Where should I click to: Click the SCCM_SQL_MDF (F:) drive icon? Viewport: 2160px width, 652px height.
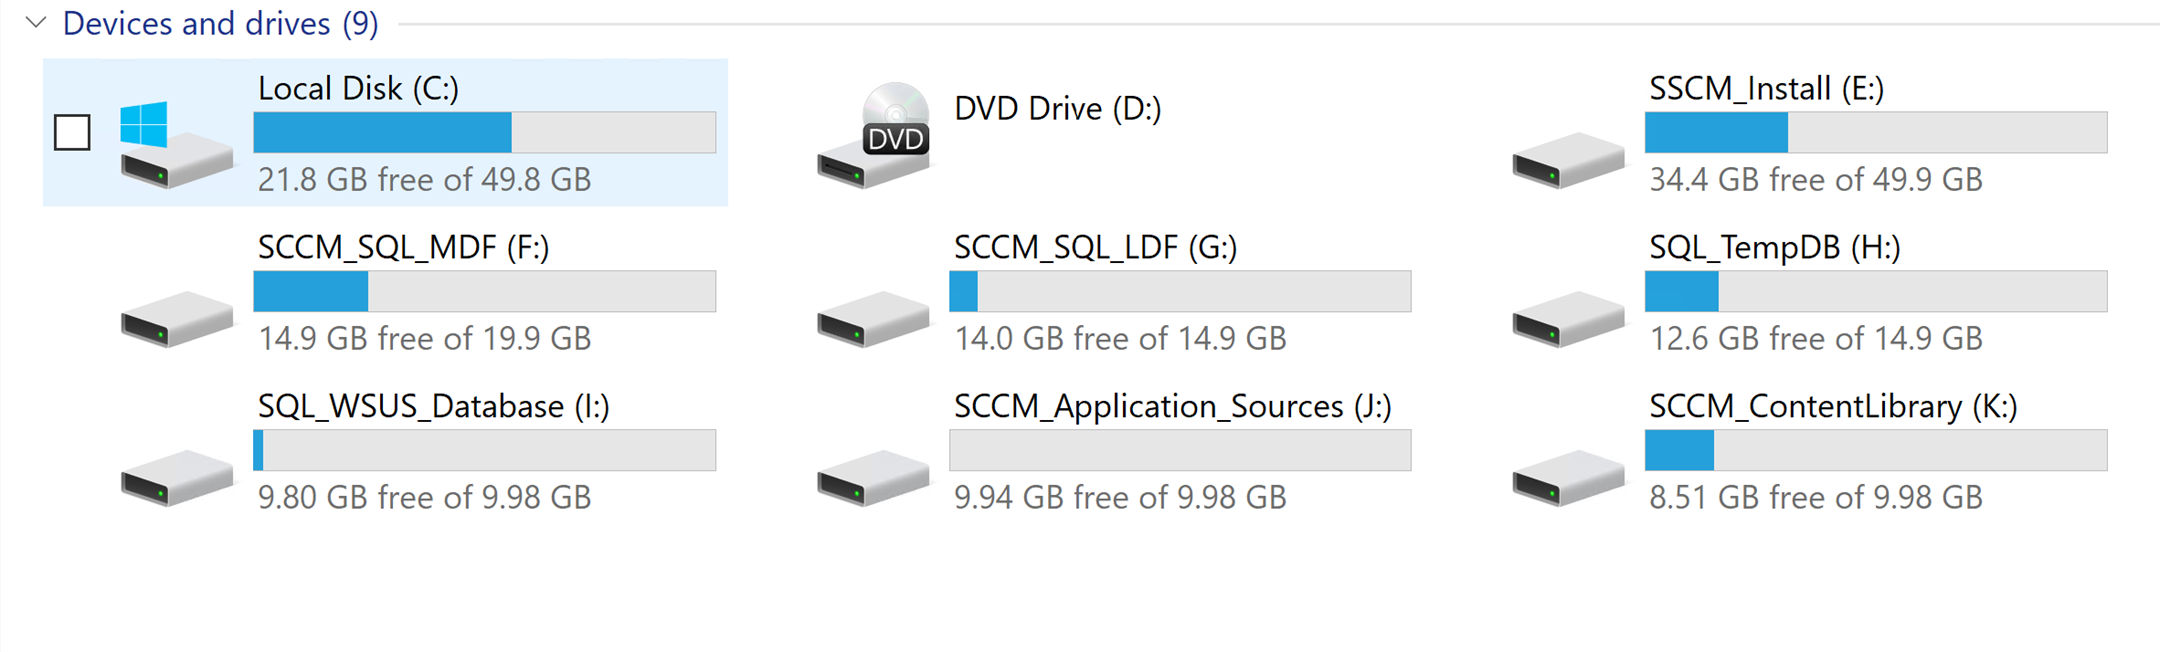pos(176,318)
